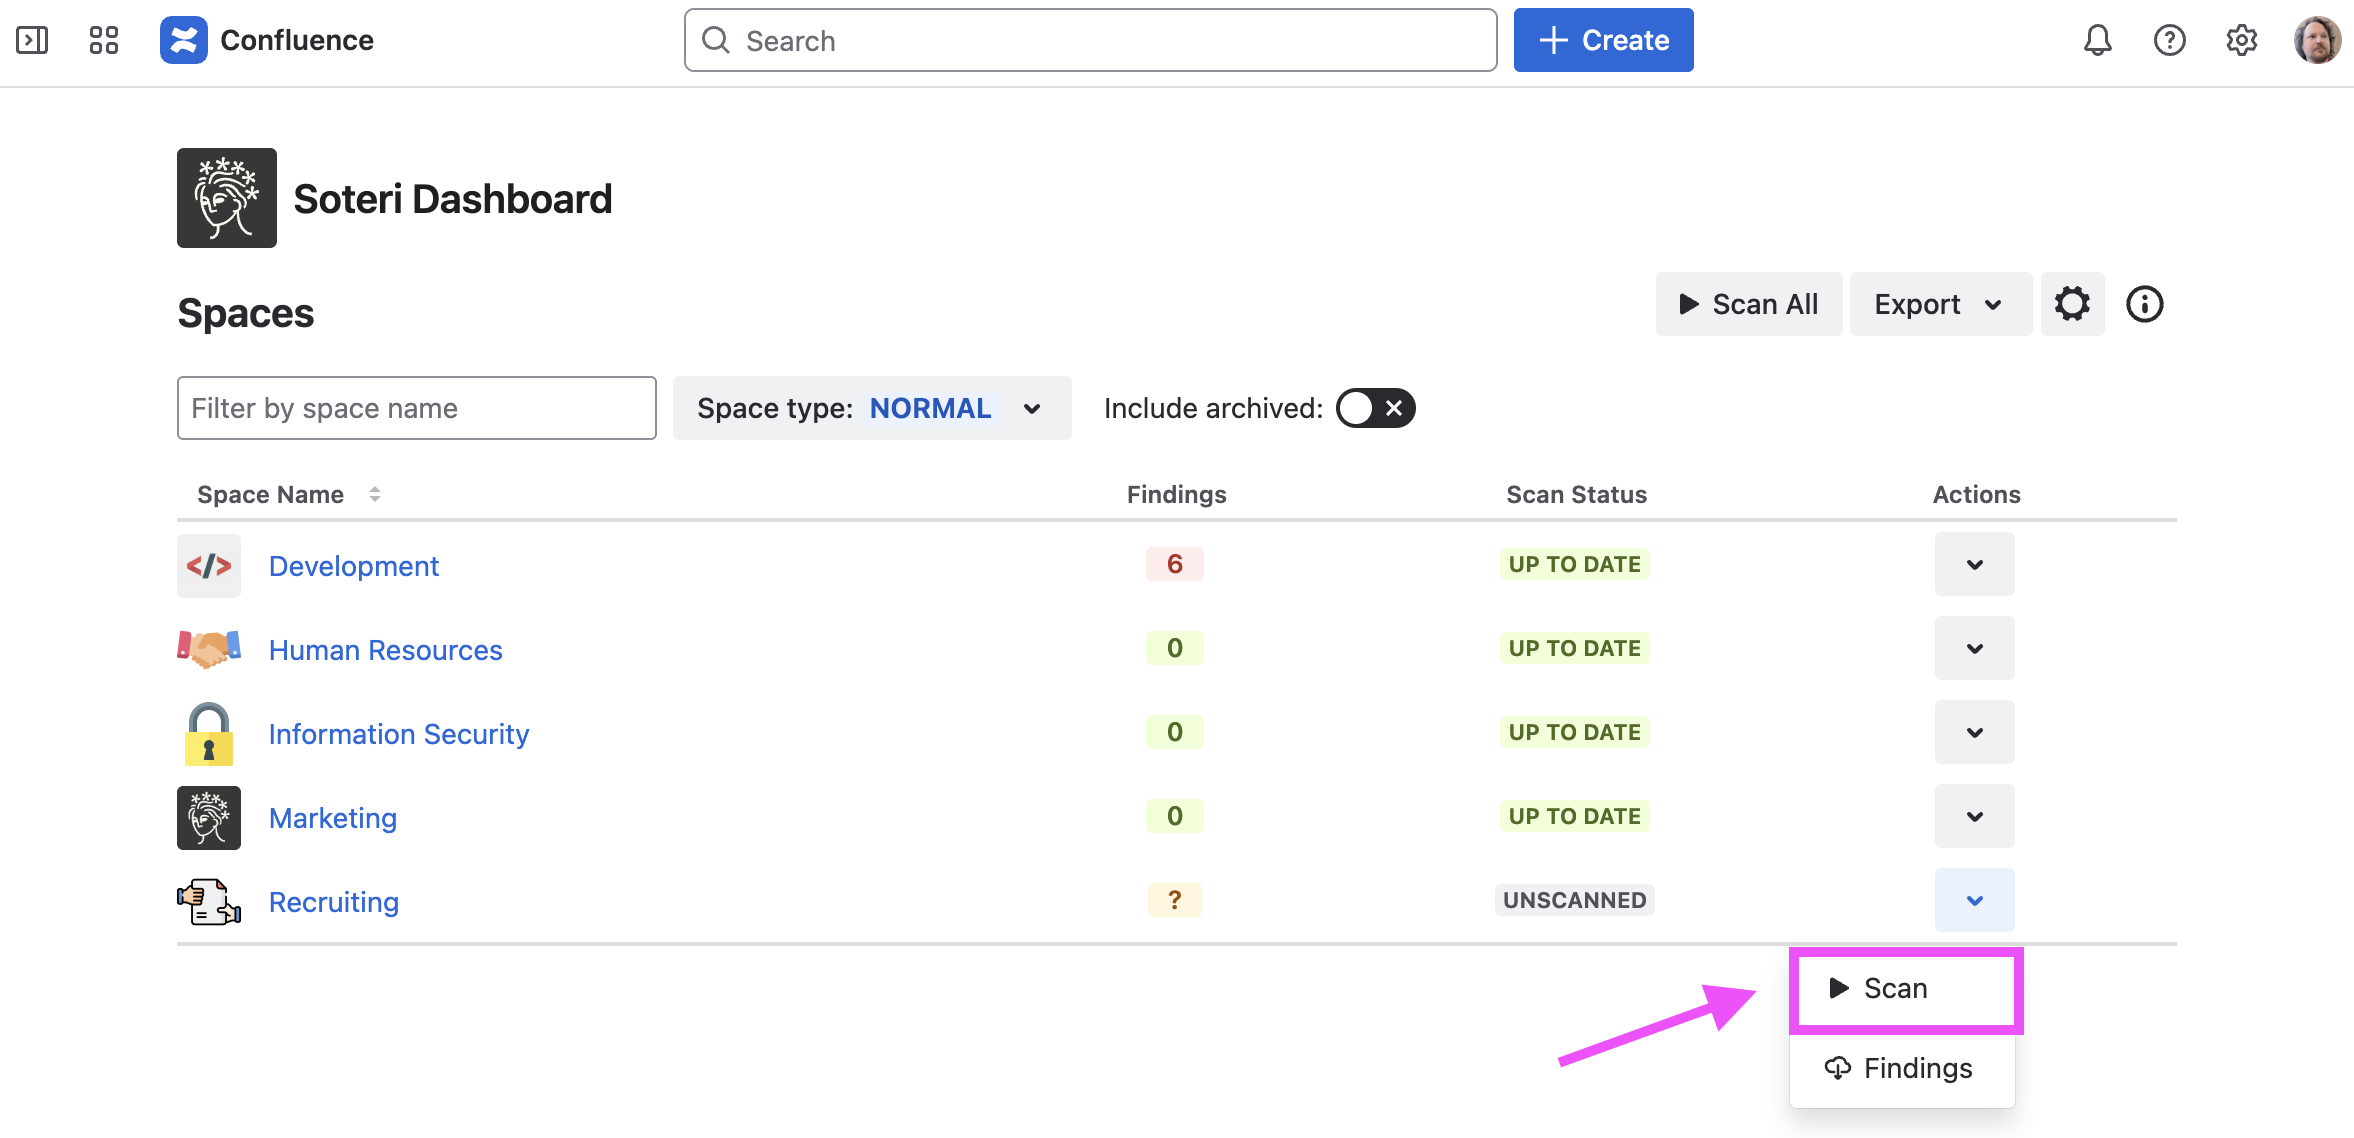This screenshot has height=1138, width=2354.
Task: Click the Filter by space name field
Action: coord(416,408)
